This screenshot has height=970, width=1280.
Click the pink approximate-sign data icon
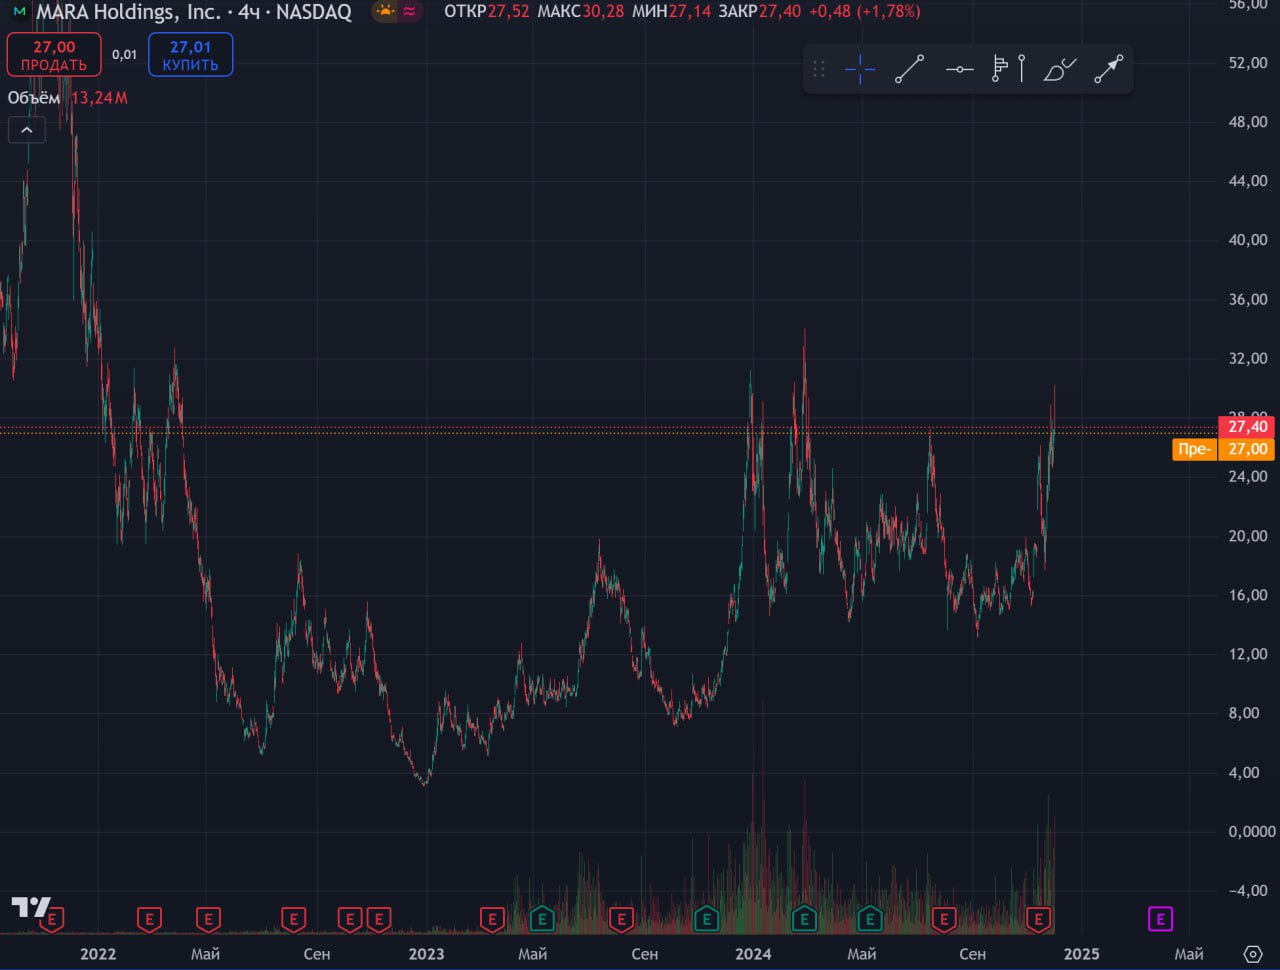(x=410, y=12)
